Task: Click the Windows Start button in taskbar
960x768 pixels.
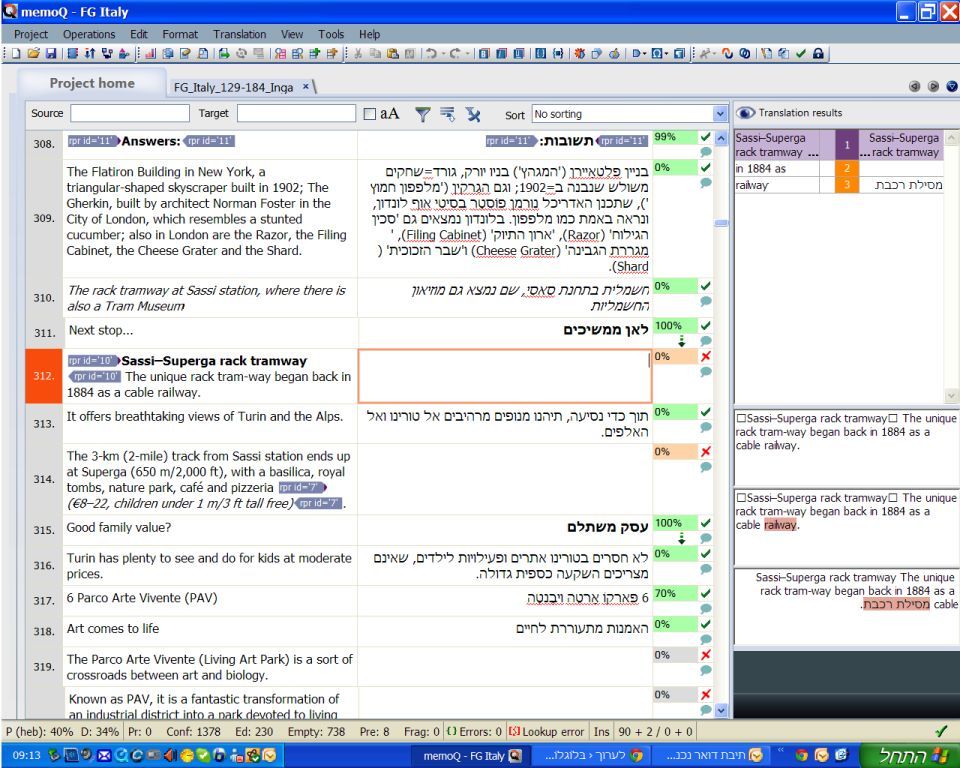Action: click(908, 755)
